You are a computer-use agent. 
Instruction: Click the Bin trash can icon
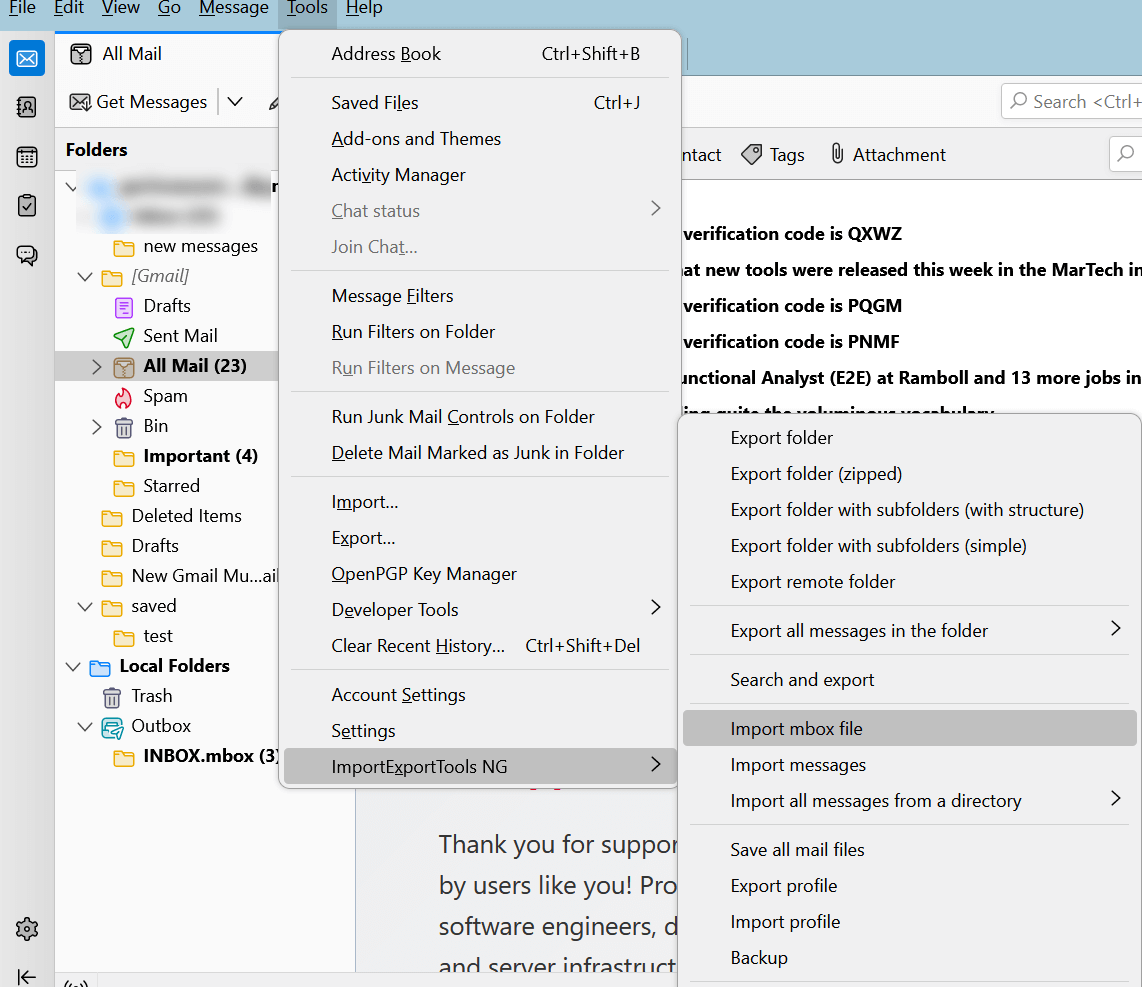click(x=124, y=427)
